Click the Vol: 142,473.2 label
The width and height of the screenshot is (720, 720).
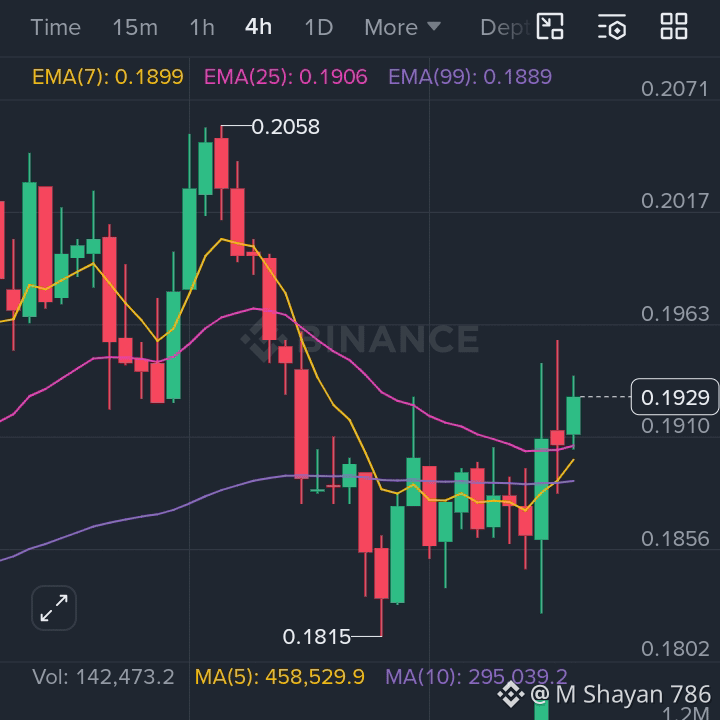(103, 677)
